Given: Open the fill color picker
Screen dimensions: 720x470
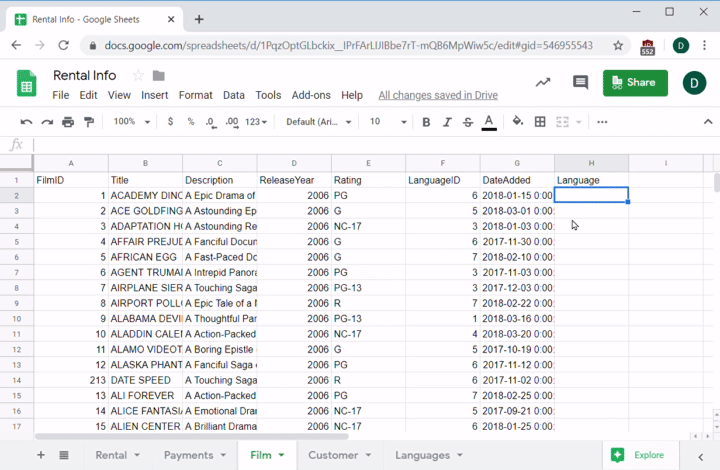Looking at the screenshot, I should 517,122.
